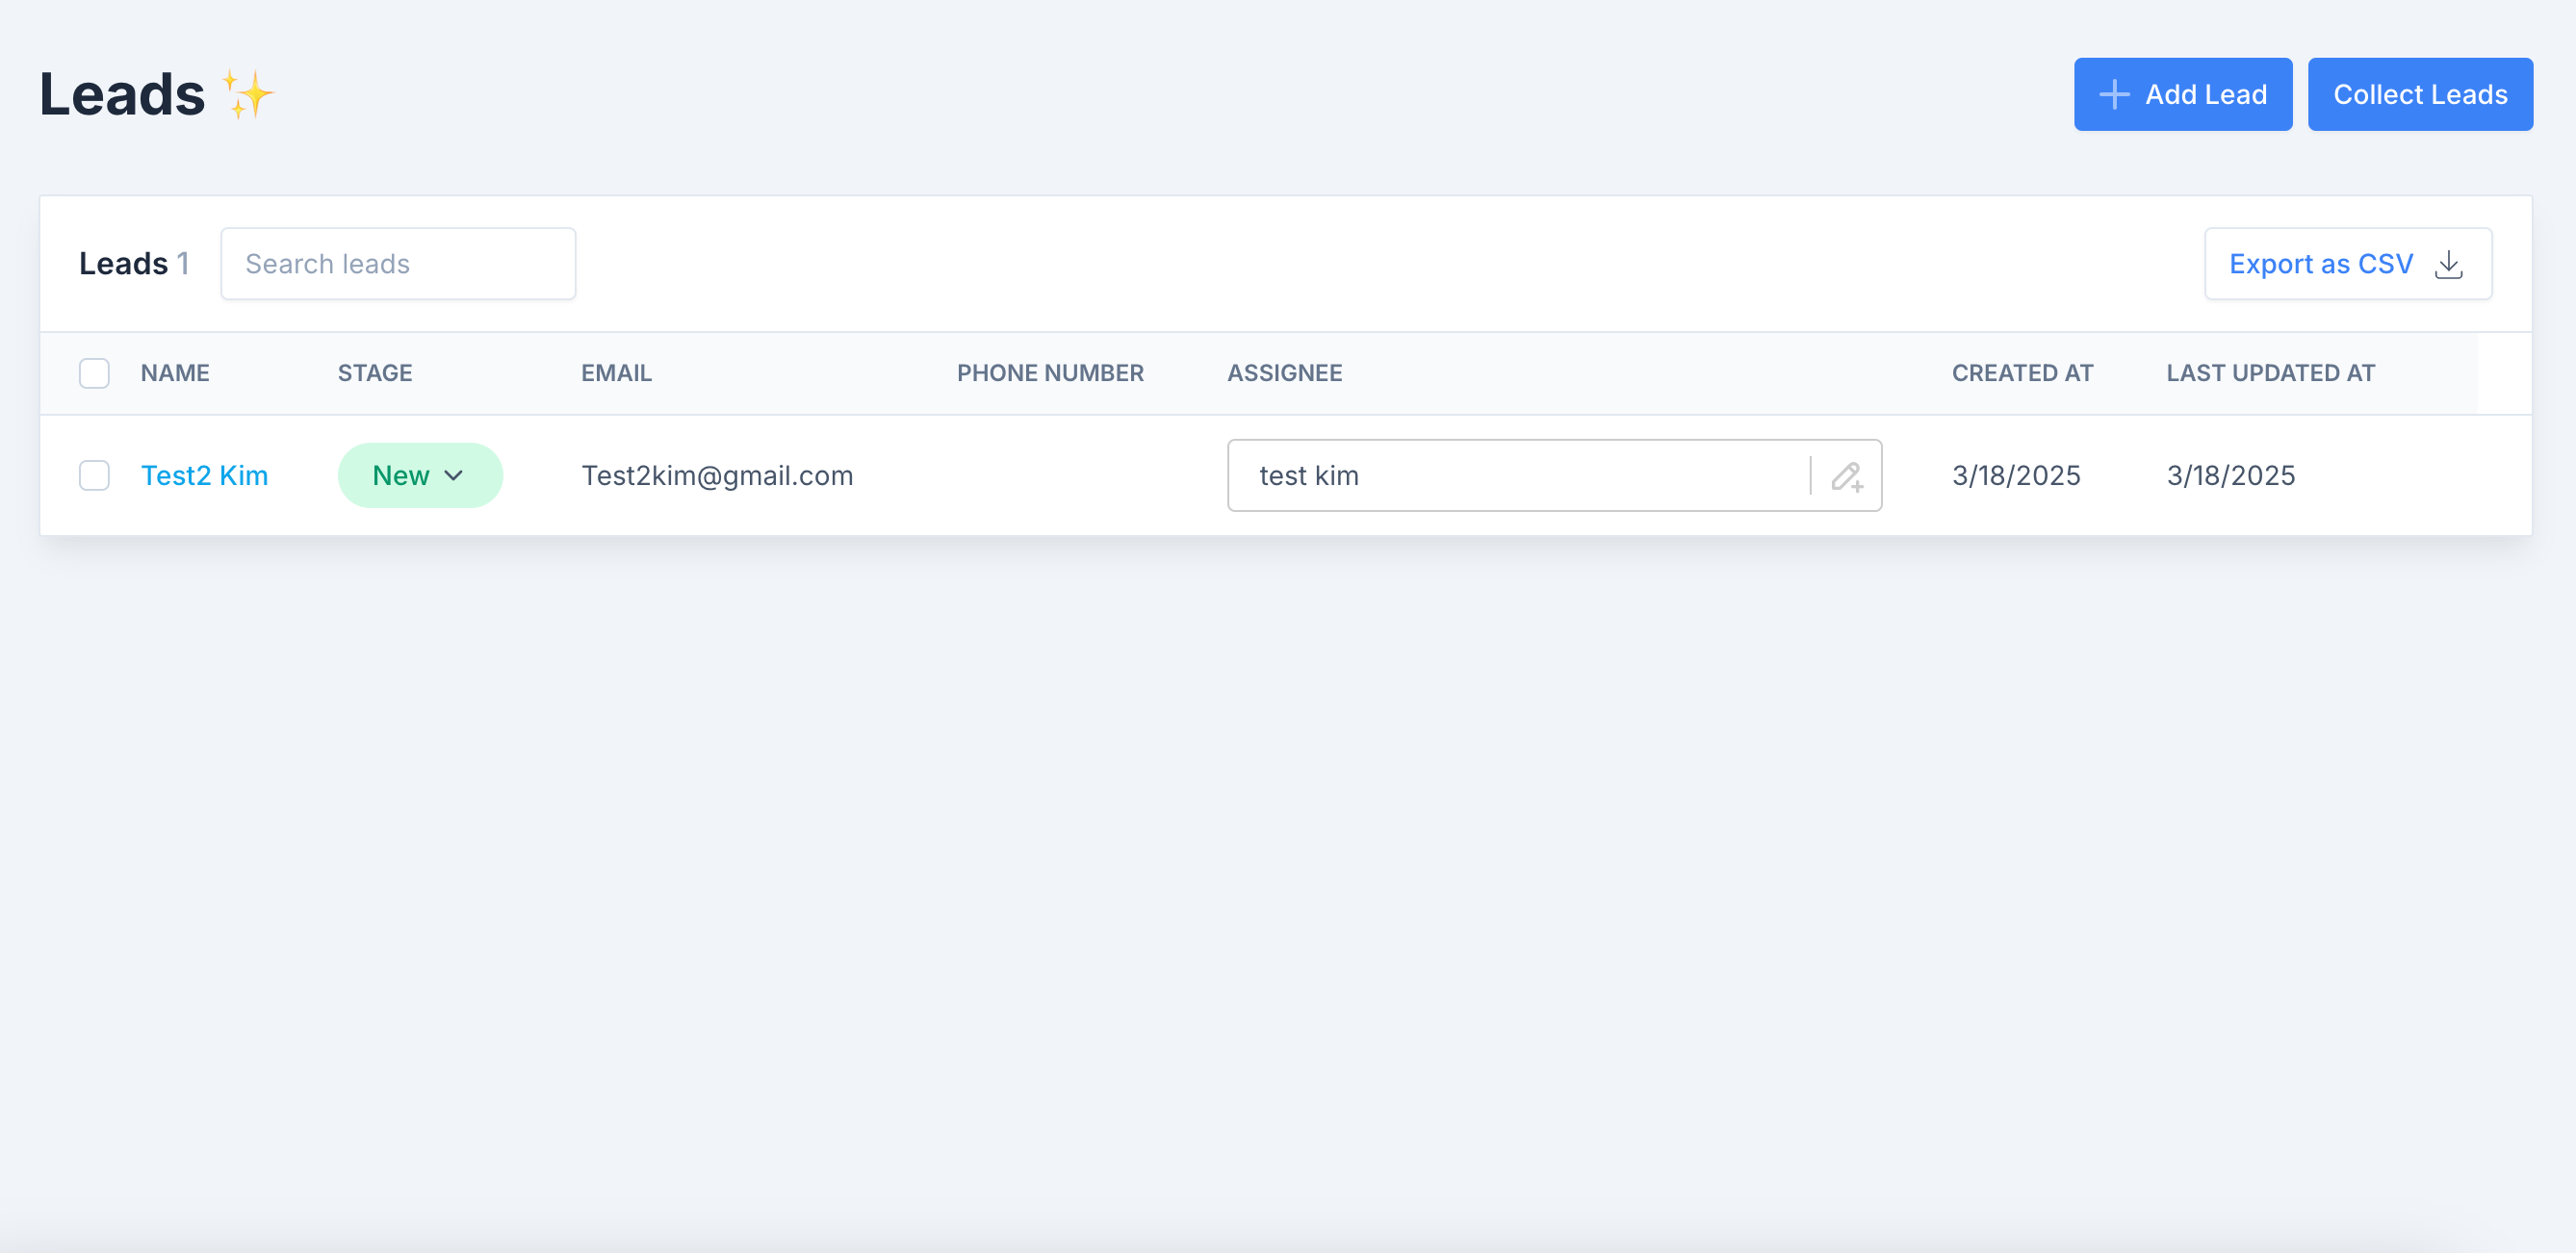The height and width of the screenshot is (1253, 2576).
Task: Select all leads with header checkbox
Action: coord(94,373)
